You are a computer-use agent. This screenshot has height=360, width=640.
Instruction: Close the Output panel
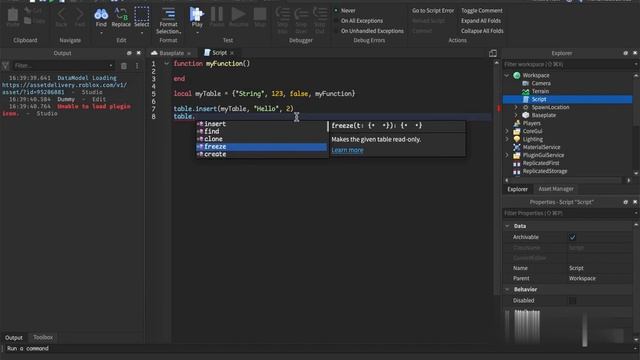pos(138,53)
